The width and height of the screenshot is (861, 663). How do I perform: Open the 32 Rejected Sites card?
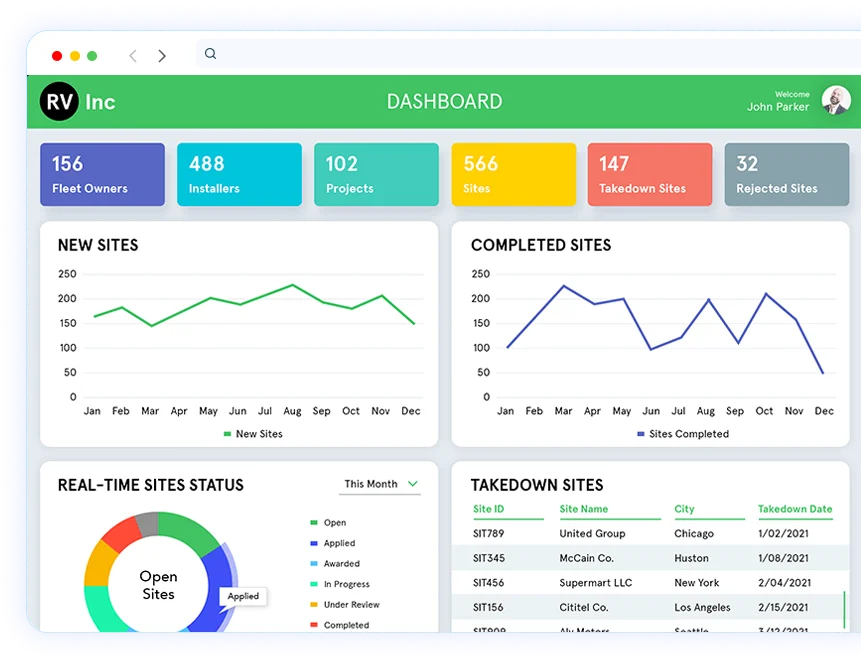pos(787,174)
